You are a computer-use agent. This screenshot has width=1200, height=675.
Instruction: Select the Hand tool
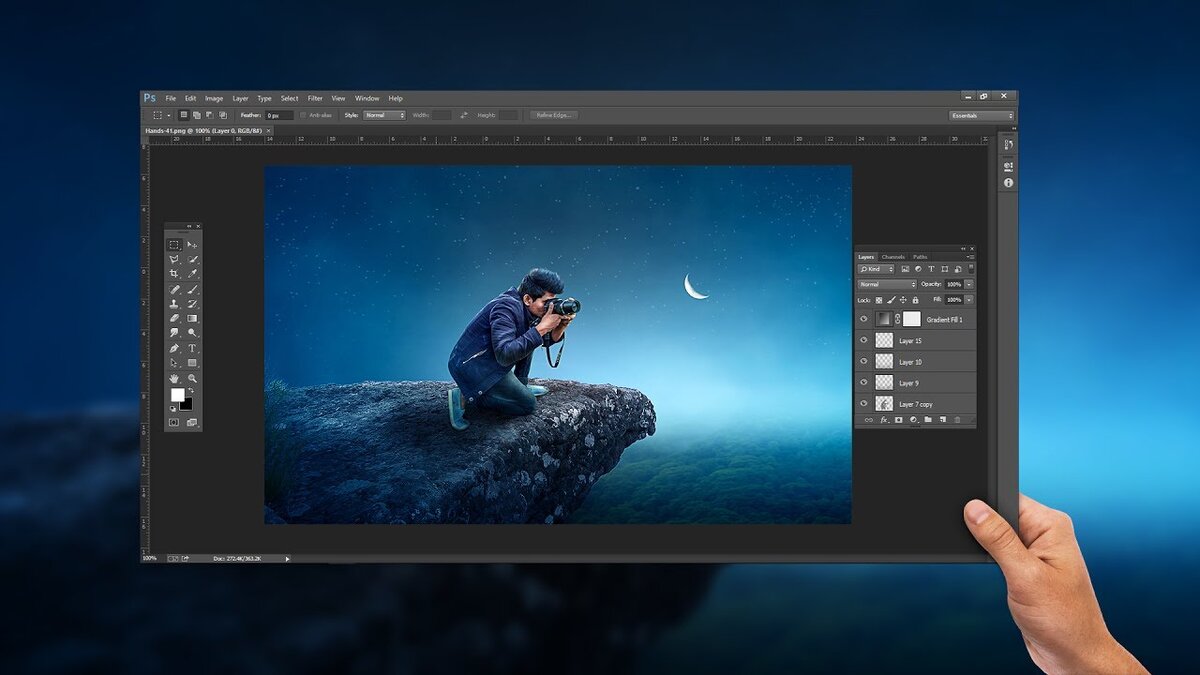tap(174, 377)
